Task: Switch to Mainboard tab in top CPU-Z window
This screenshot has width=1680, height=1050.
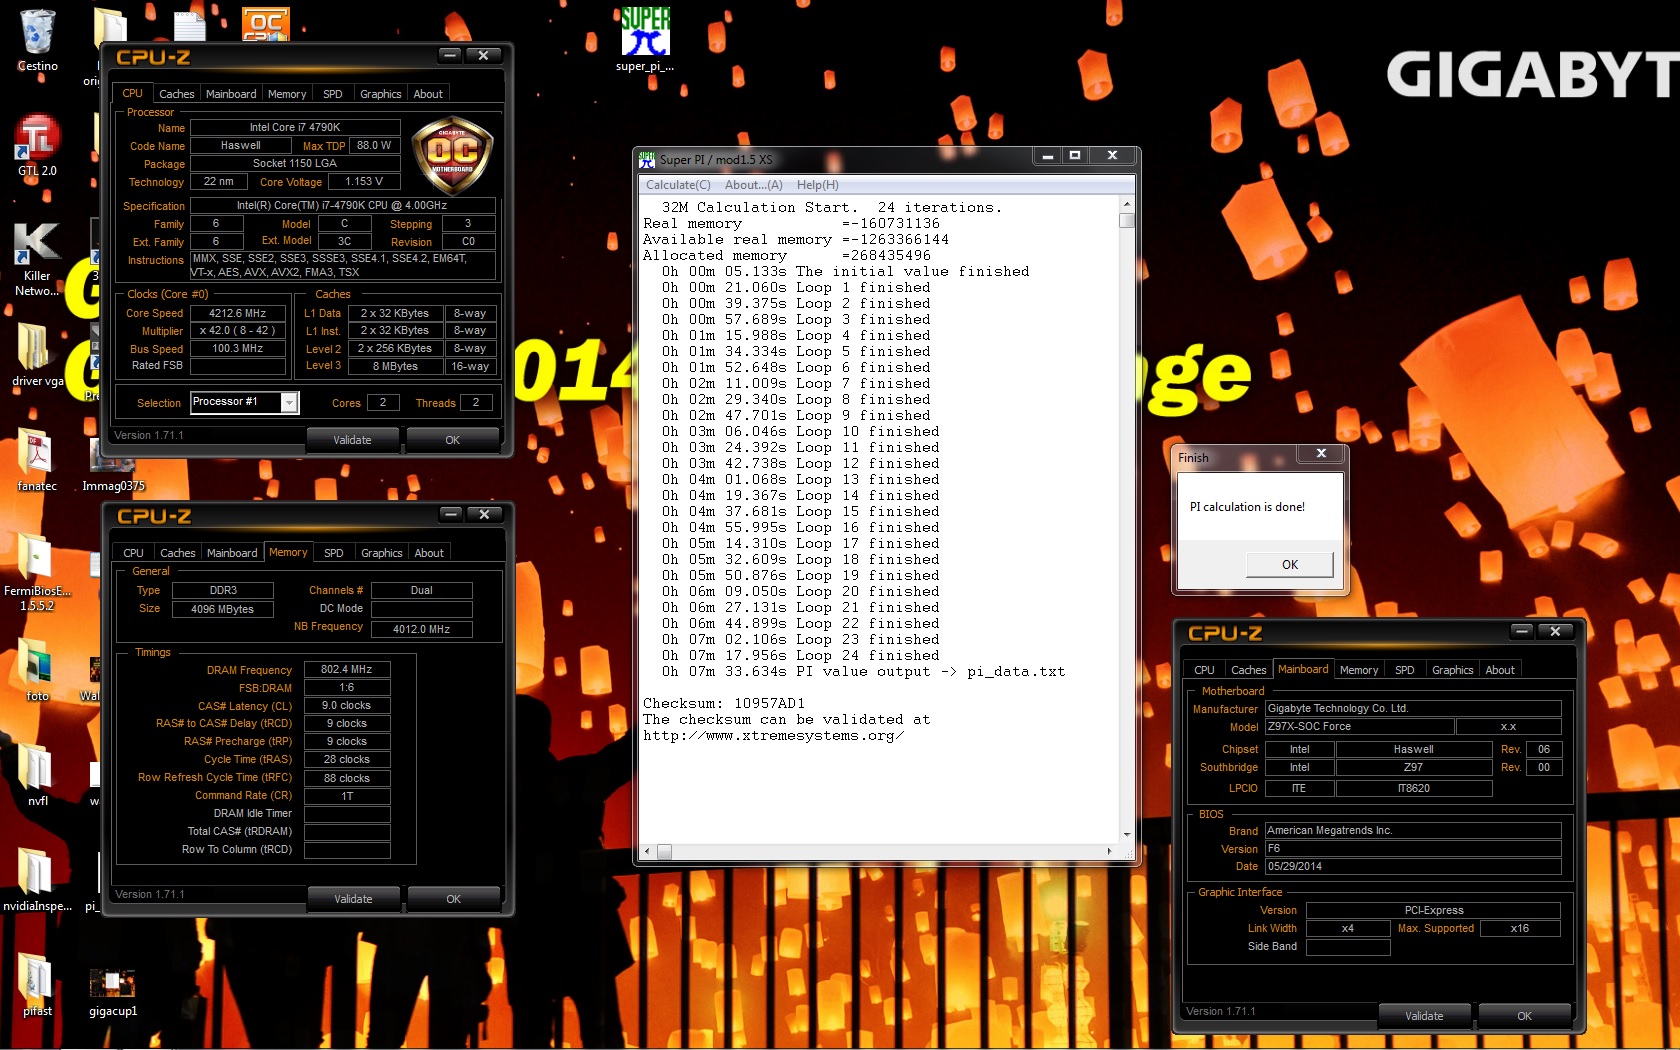Action: pyautogui.click(x=231, y=94)
